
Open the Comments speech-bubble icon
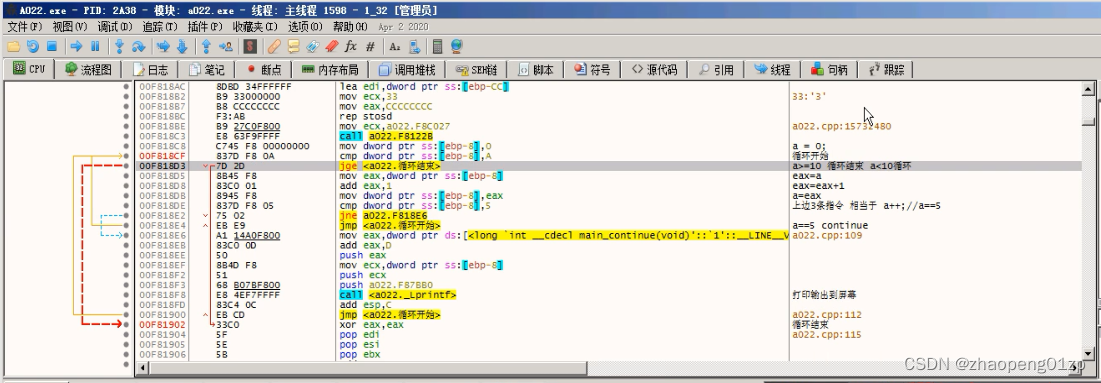[x=294, y=47]
